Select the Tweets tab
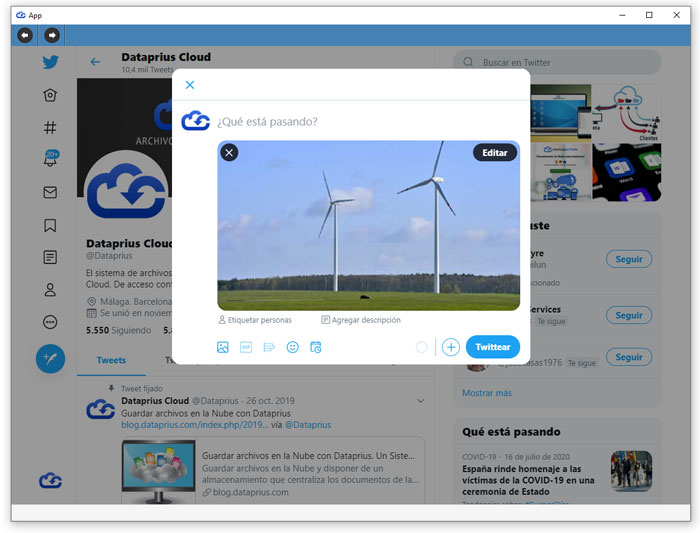 click(111, 360)
